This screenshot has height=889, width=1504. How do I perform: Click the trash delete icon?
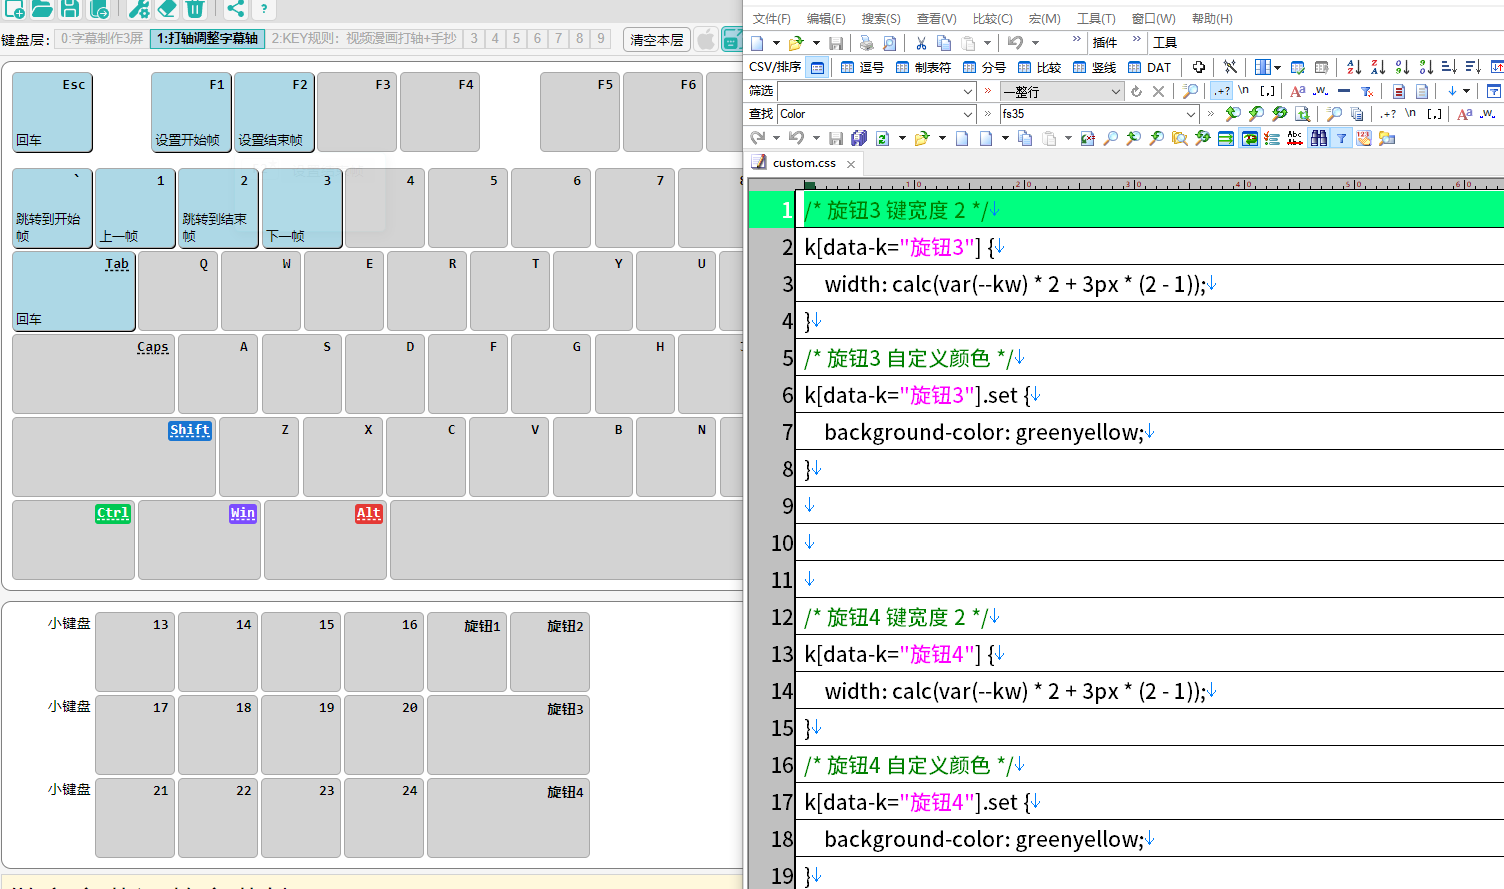195,9
